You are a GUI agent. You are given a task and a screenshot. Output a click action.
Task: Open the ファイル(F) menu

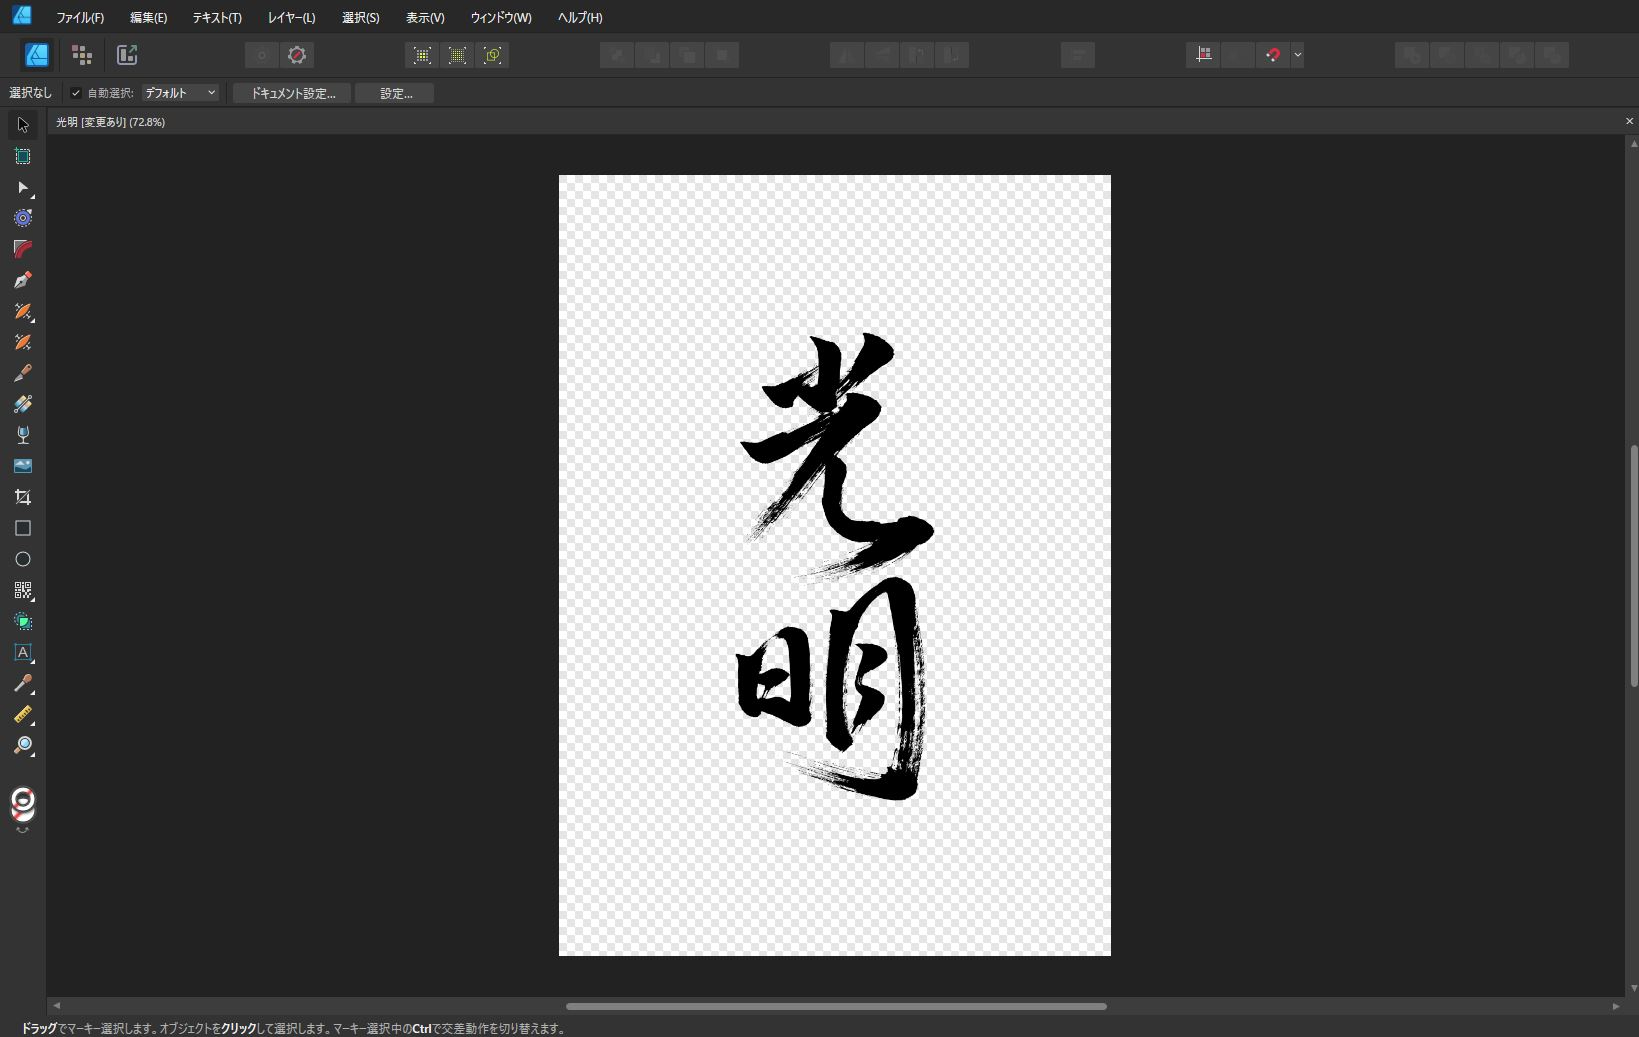80,18
